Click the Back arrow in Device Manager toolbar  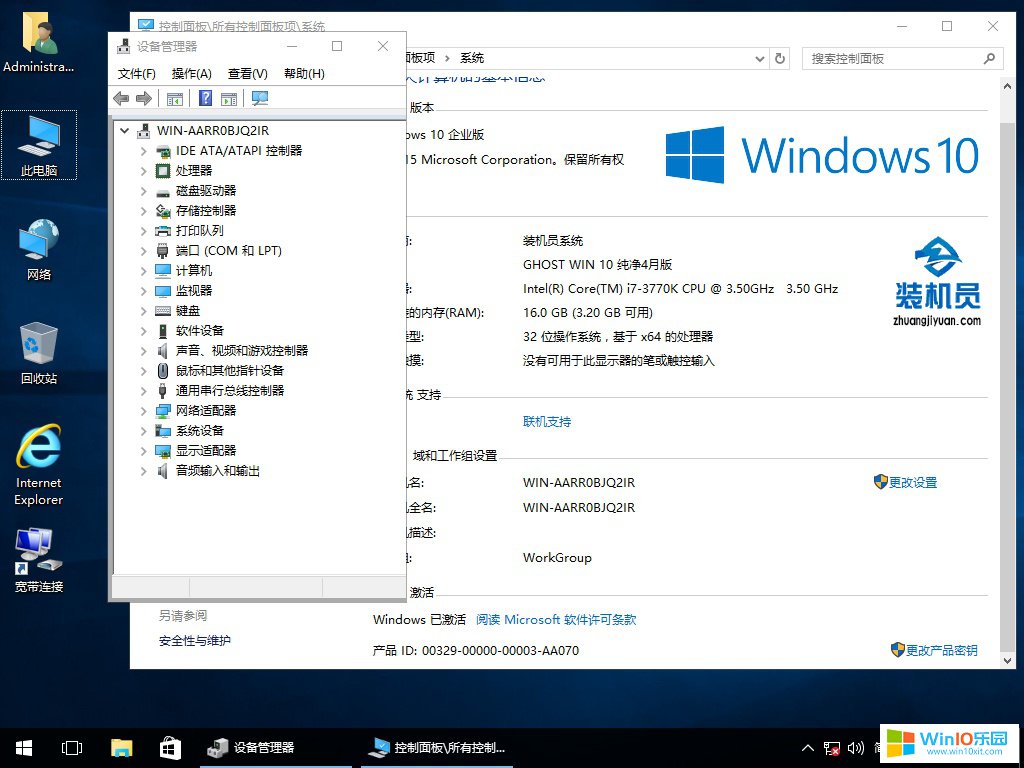tap(121, 99)
